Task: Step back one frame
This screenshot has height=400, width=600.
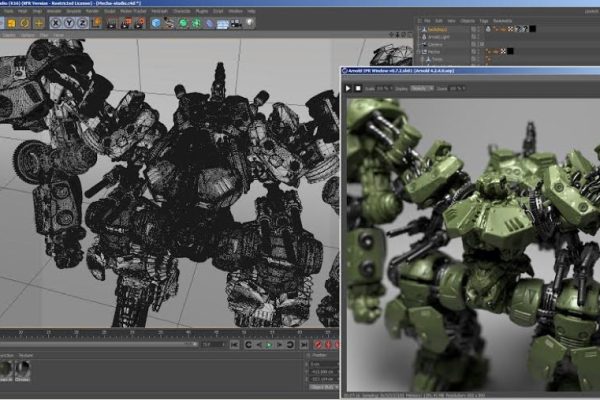Action: point(259,345)
